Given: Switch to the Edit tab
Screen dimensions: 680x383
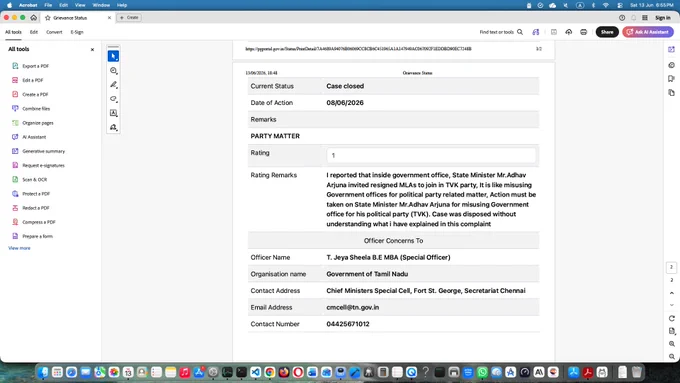Looking at the screenshot, I should pos(34,32).
